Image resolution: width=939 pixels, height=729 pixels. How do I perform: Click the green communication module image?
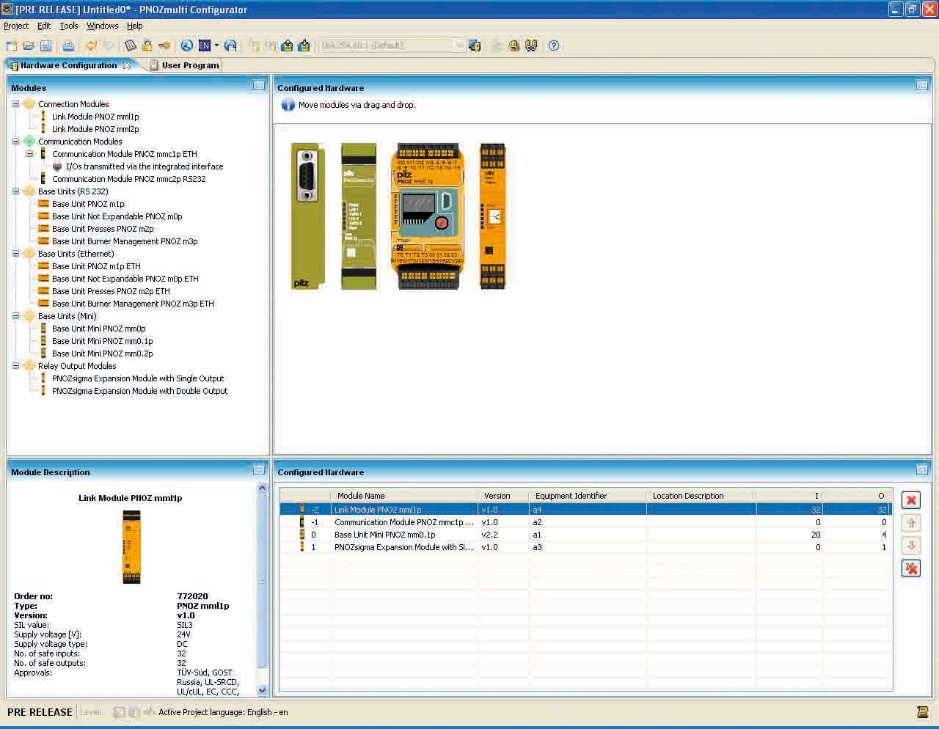click(x=359, y=216)
